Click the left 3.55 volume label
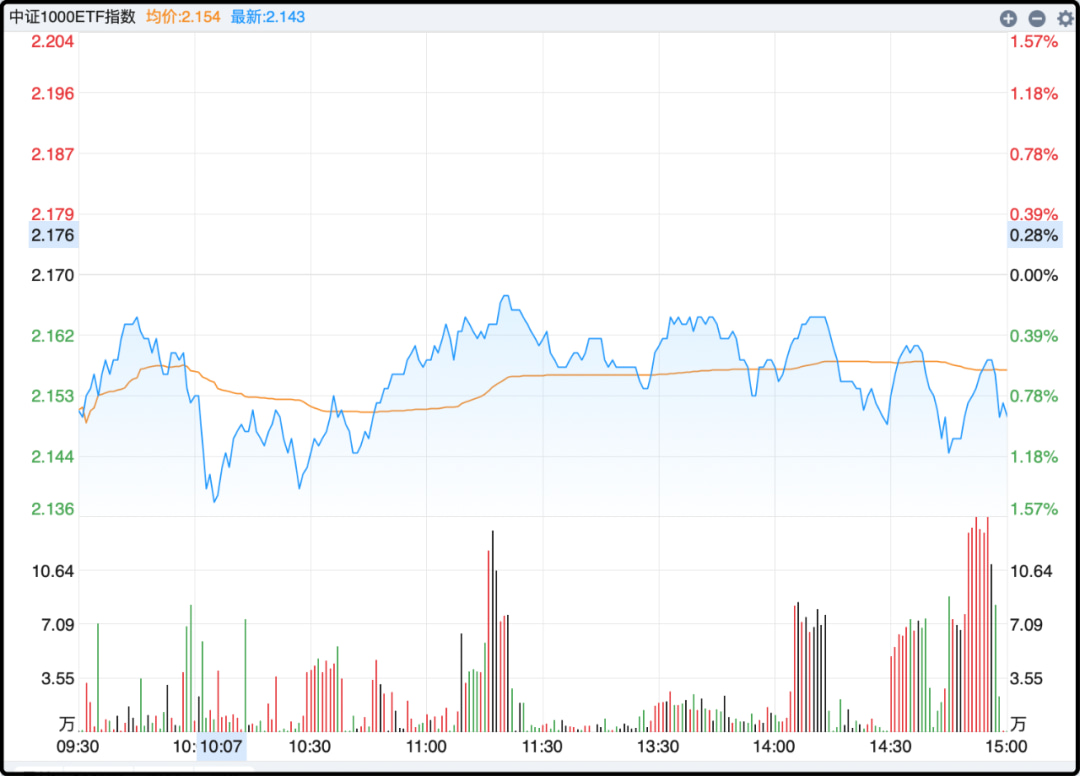Screen dimensions: 1080x776 coord(57,679)
